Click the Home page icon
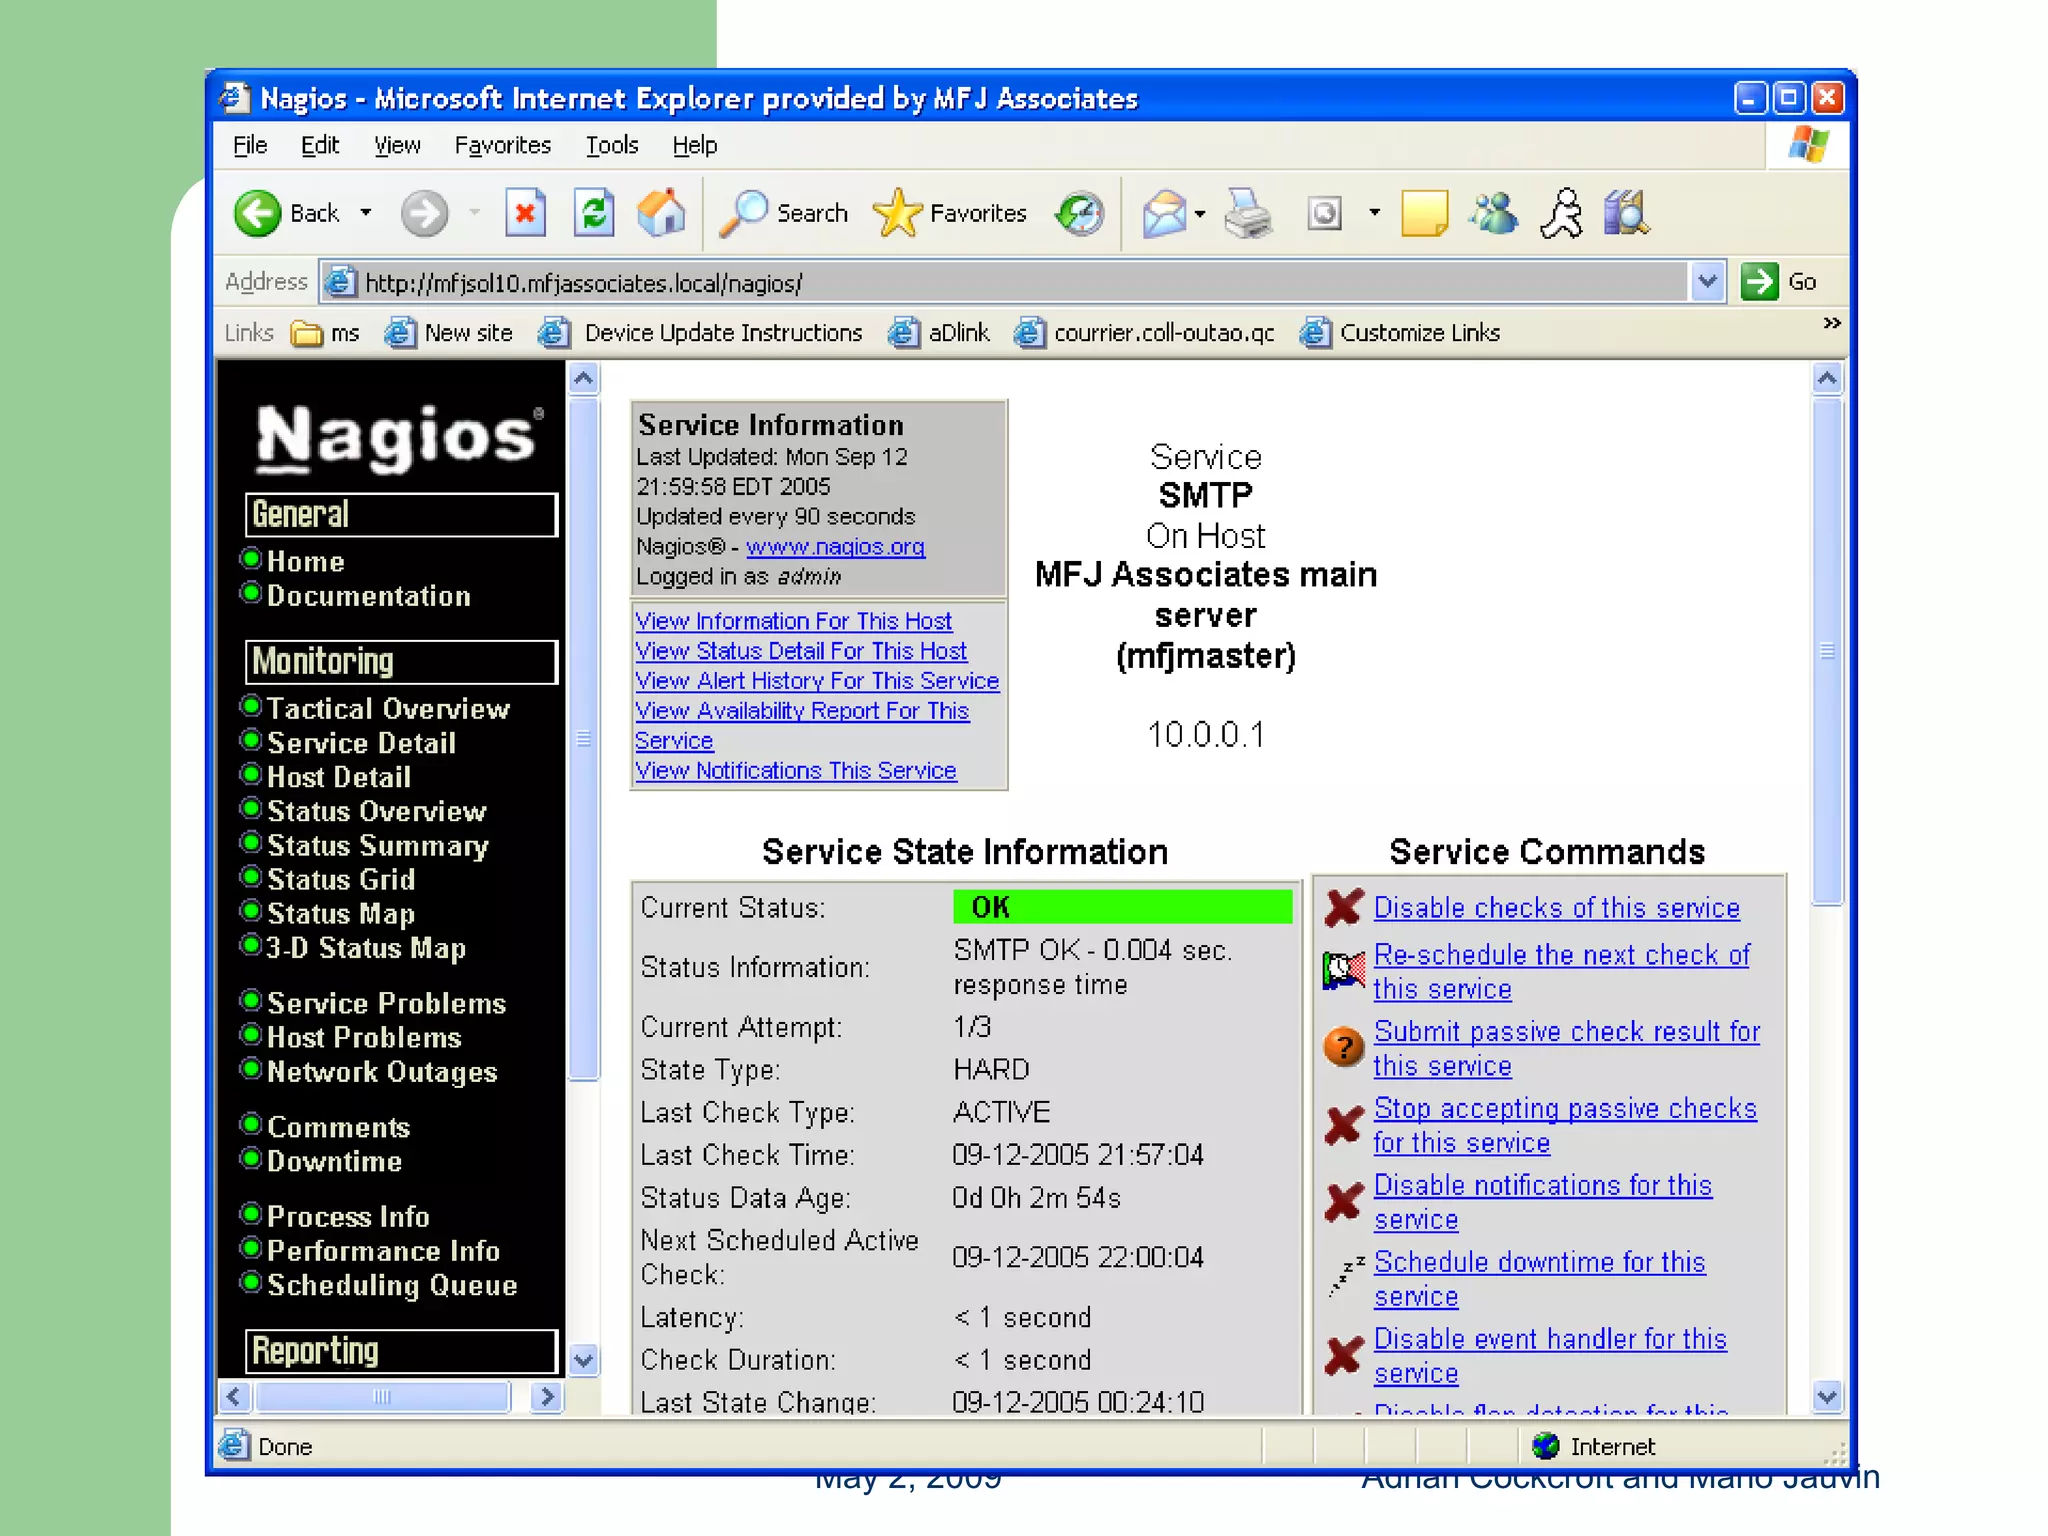 [x=662, y=213]
